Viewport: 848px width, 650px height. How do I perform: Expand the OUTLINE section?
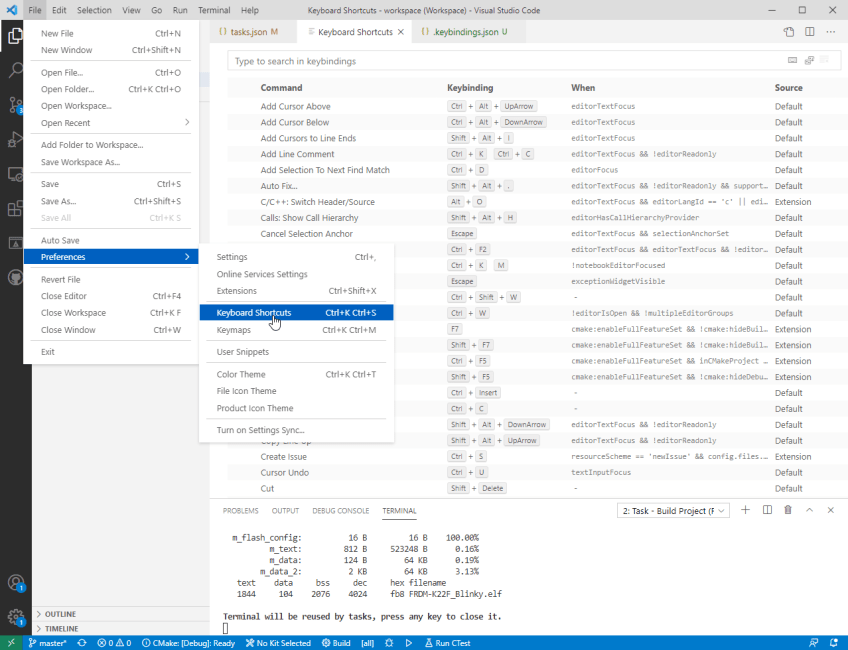(x=60, y=614)
